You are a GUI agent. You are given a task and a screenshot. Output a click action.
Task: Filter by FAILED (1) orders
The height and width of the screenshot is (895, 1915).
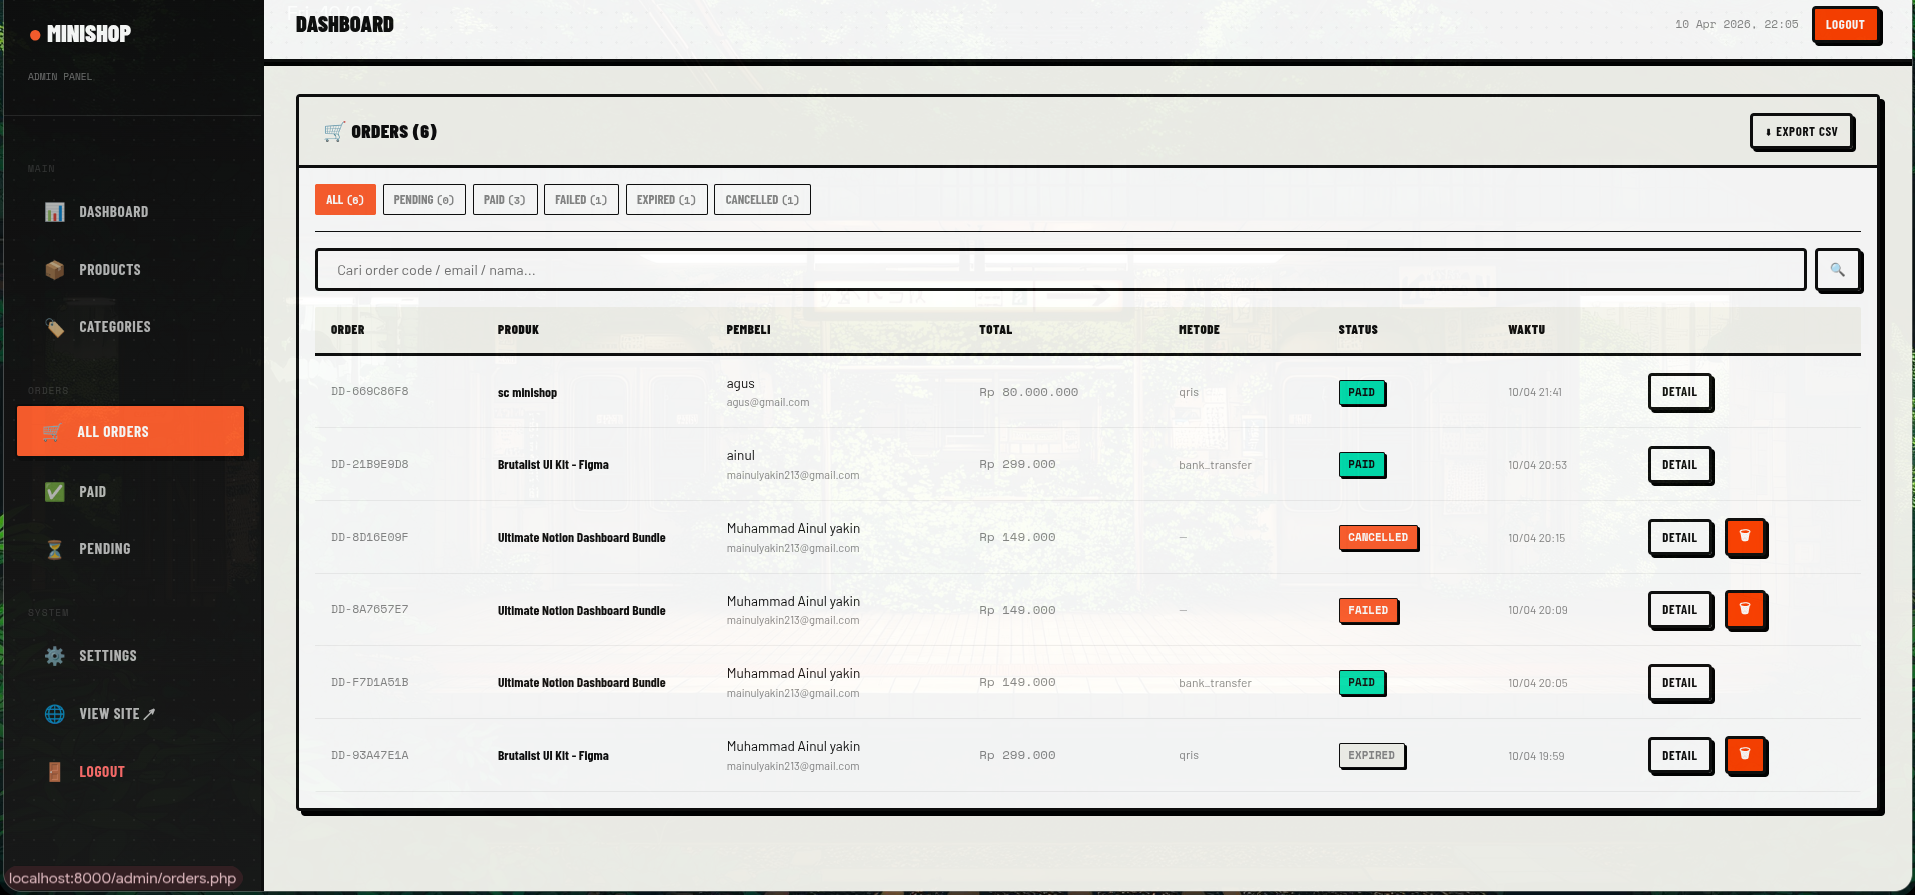(x=581, y=200)
